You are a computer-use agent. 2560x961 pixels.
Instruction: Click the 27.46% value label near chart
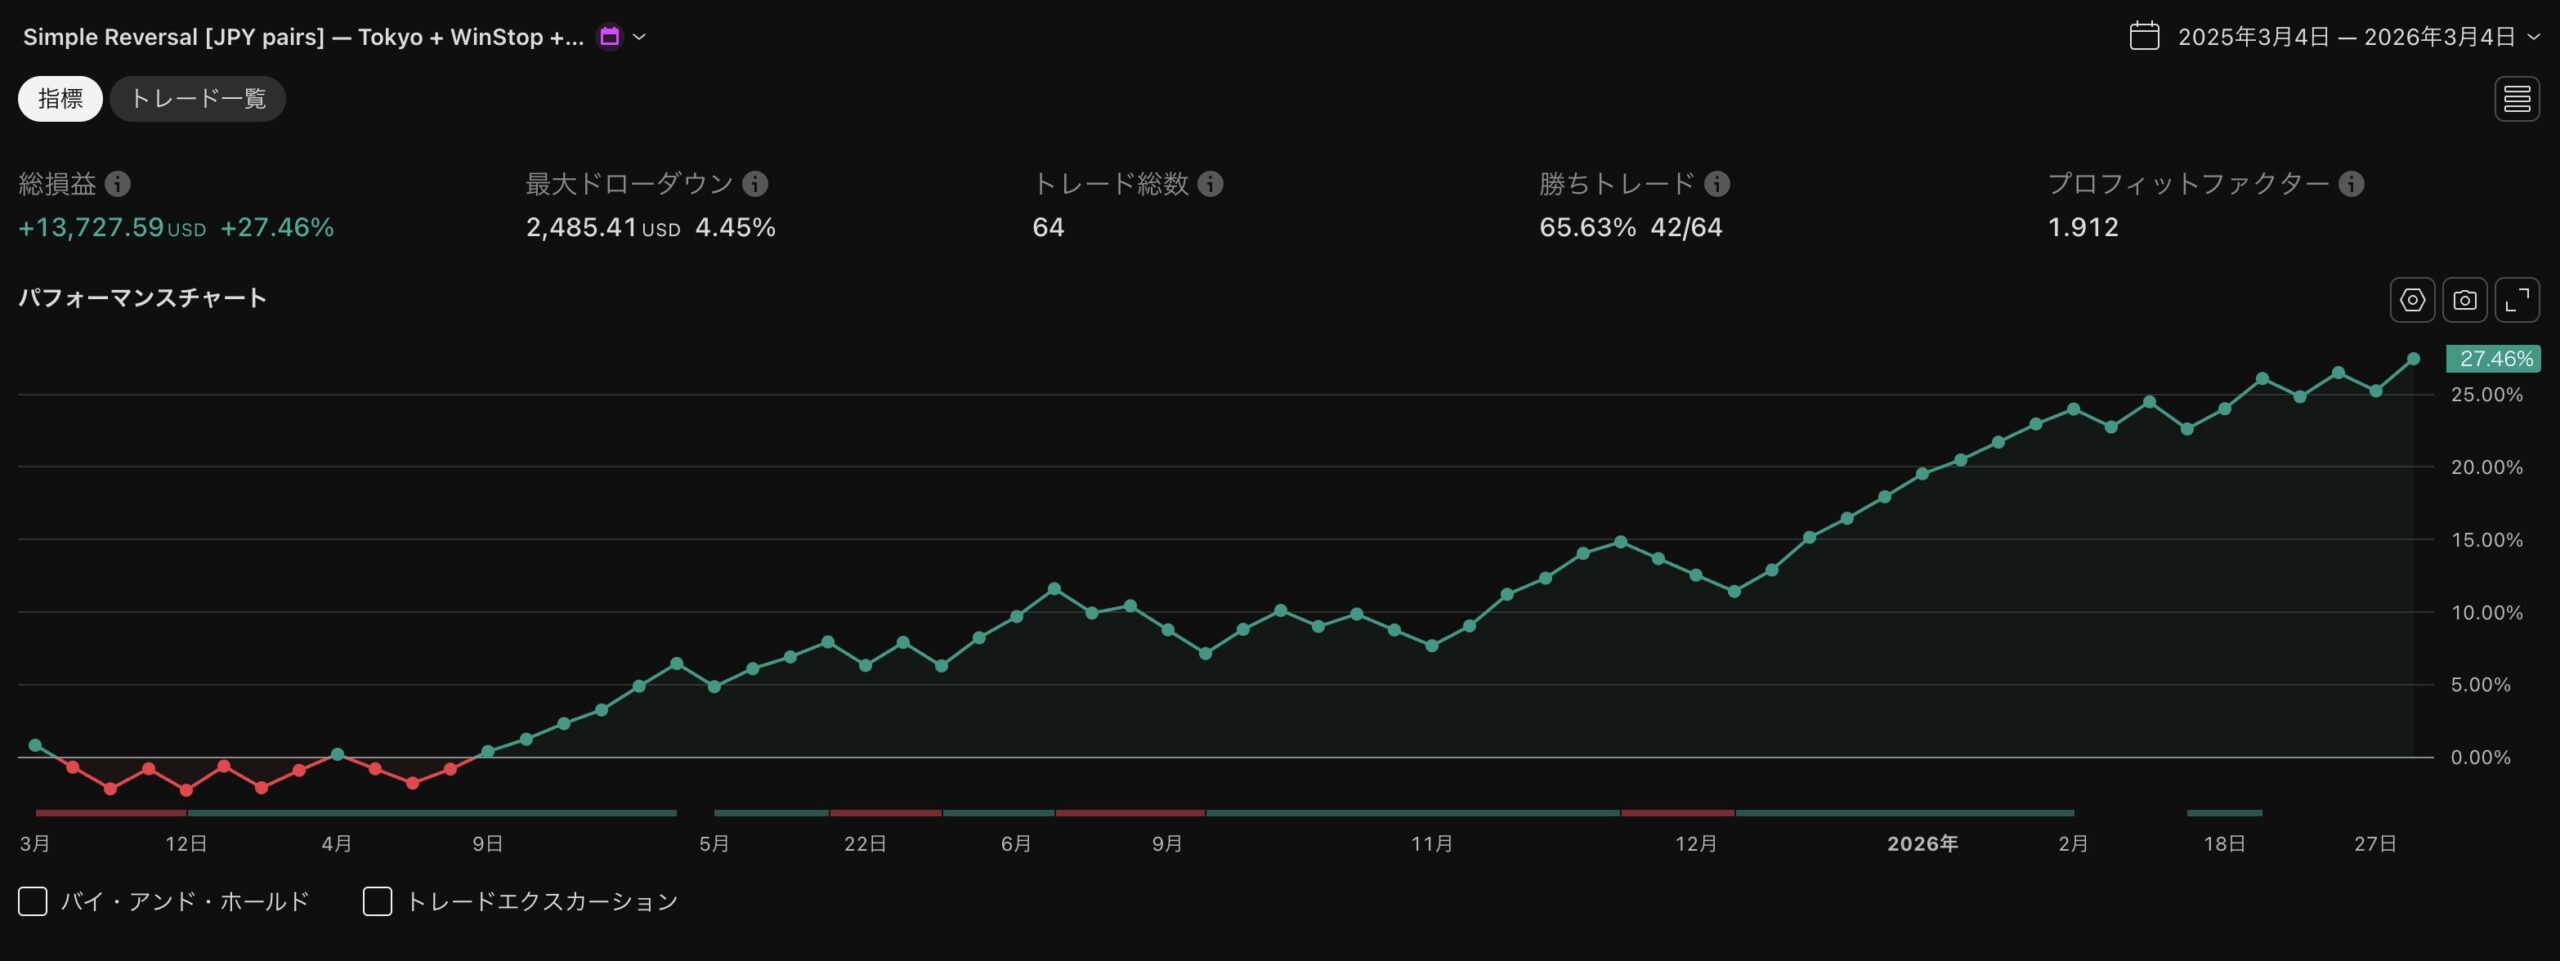2491,359
